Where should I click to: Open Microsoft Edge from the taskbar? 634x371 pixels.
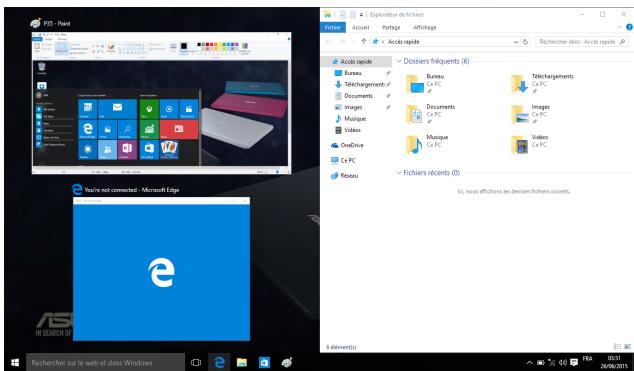coord(219,363)
